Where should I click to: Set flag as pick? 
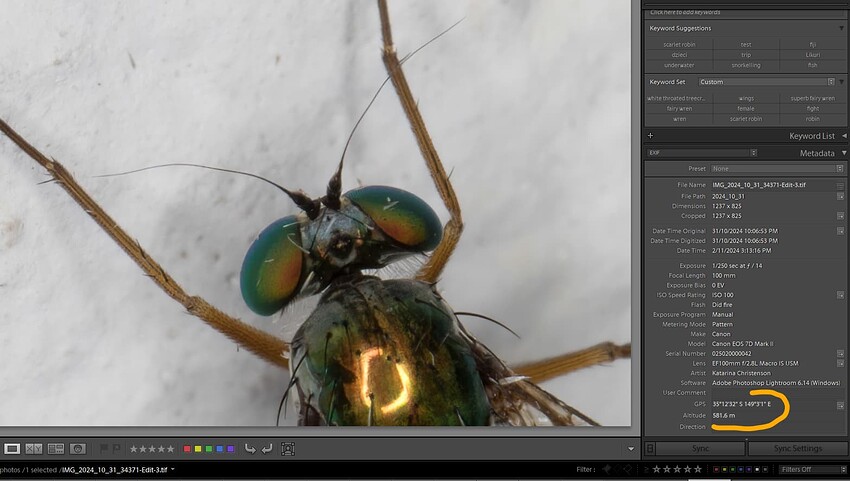104,448
